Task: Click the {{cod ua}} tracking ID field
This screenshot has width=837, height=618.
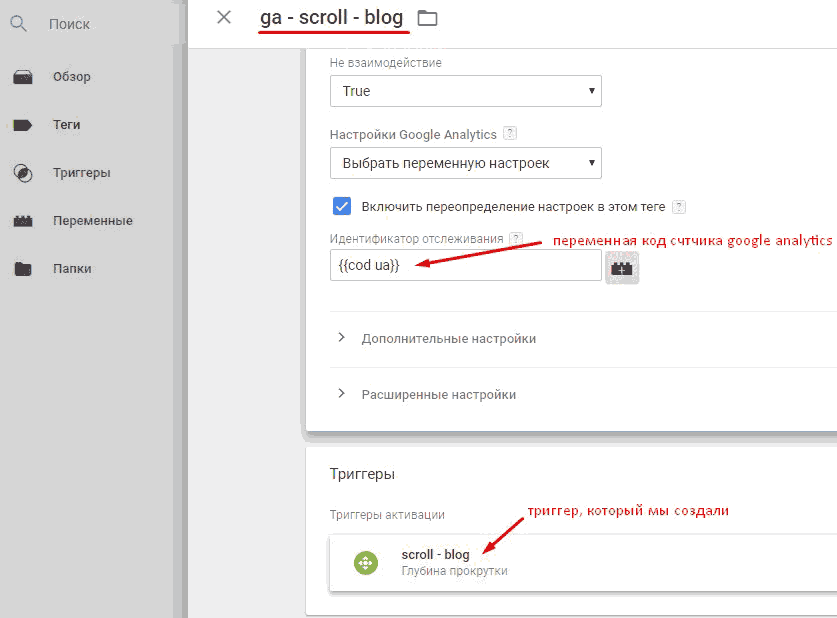Action: (x=465, y=265)
